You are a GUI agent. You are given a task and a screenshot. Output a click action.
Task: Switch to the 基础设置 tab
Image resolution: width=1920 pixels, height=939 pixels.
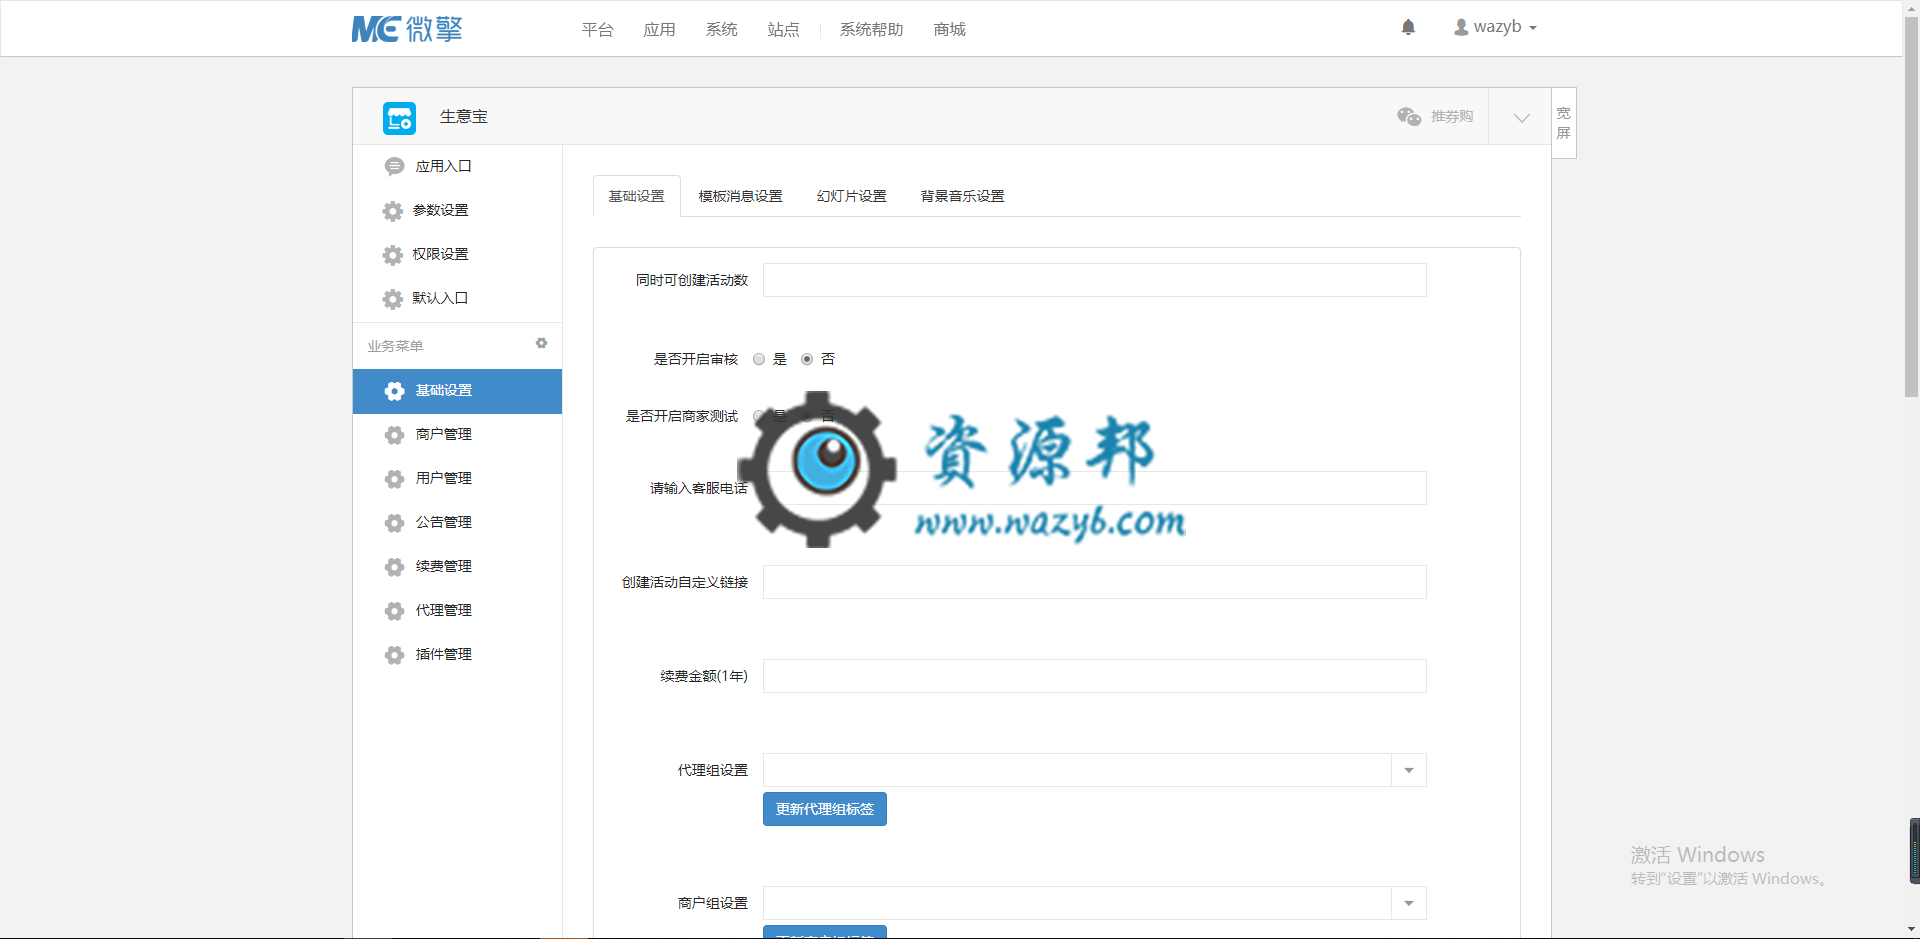637,196
